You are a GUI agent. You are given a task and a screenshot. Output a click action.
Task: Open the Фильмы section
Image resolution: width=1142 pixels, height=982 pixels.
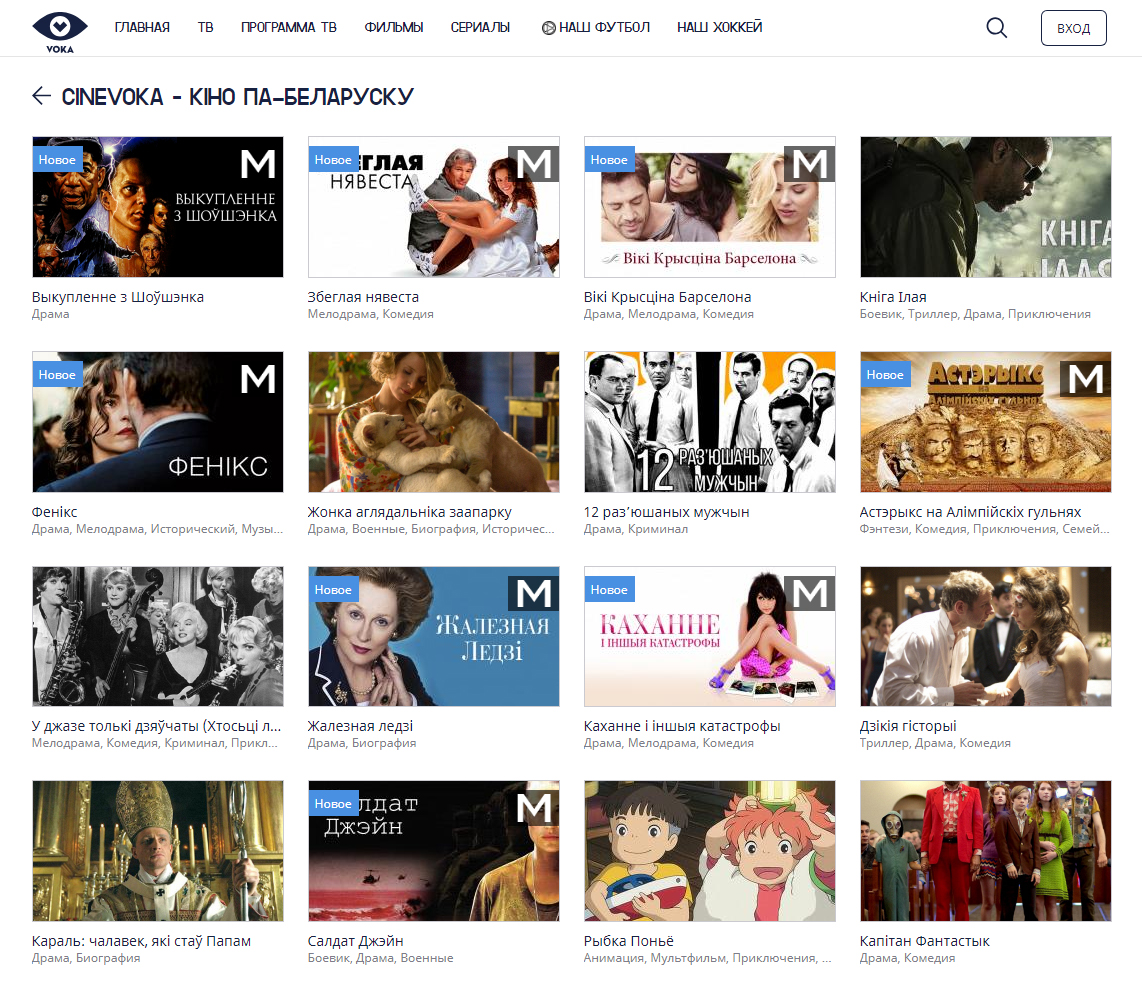[394, 28]
